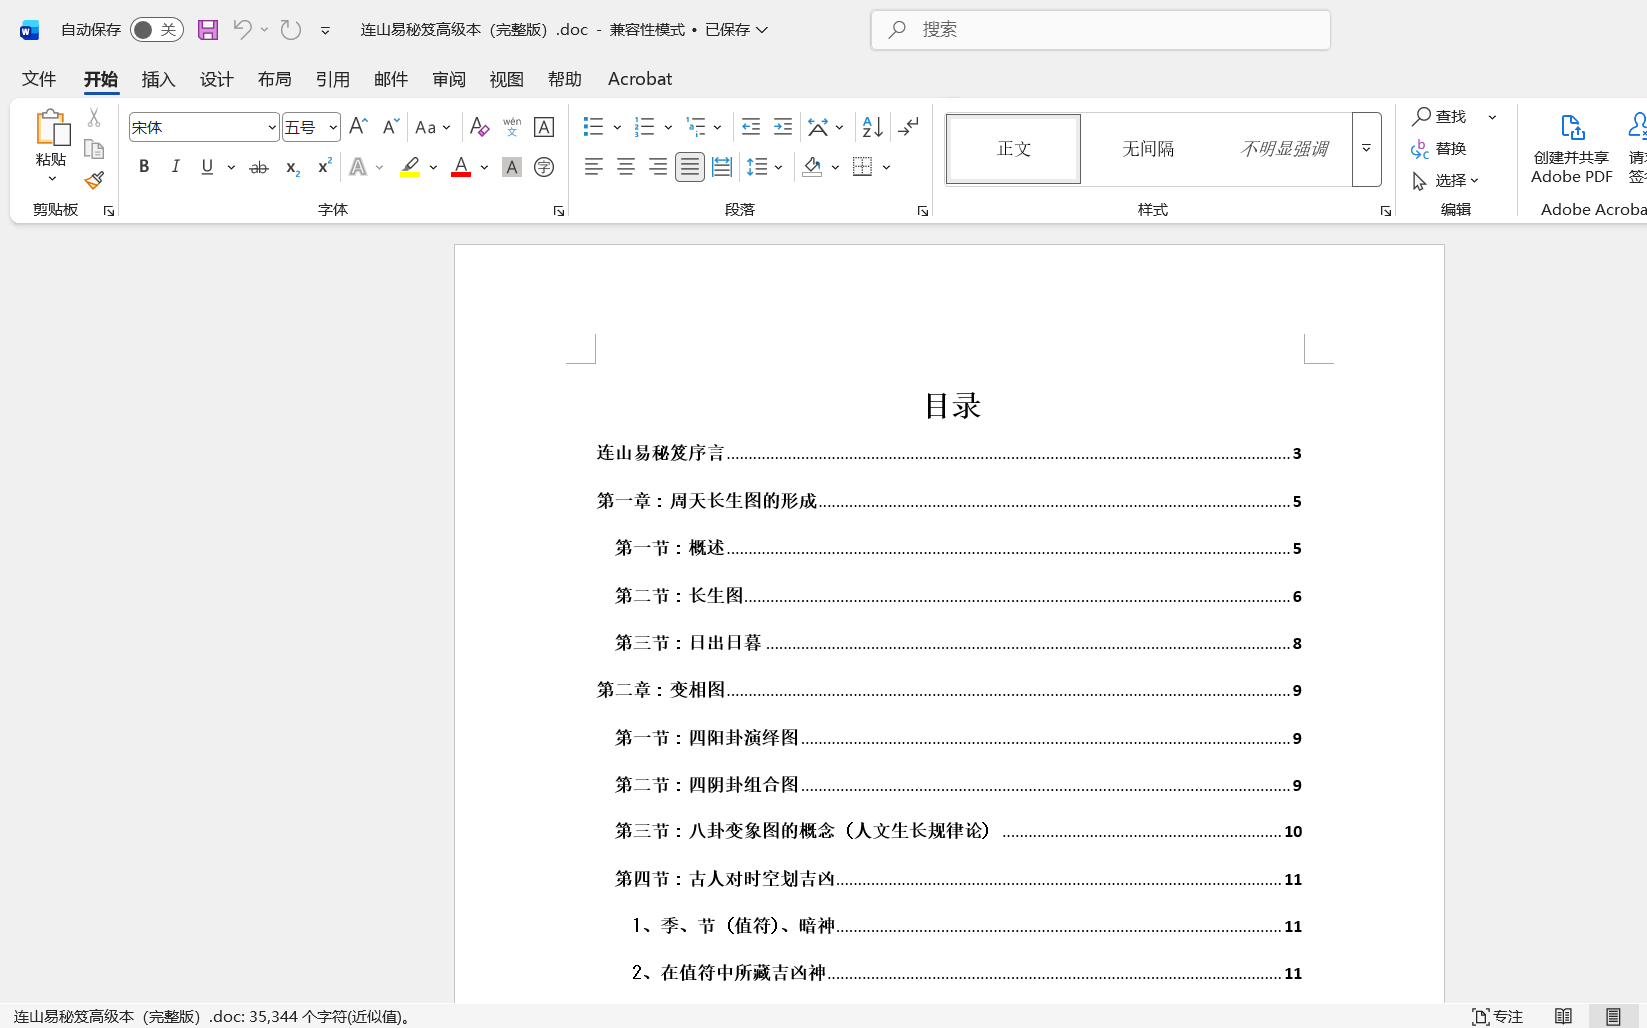The height and width of the screenshot is (1028, 1647).
Task: Center align text
Action: pyautogui.click(x=626, y=167)
